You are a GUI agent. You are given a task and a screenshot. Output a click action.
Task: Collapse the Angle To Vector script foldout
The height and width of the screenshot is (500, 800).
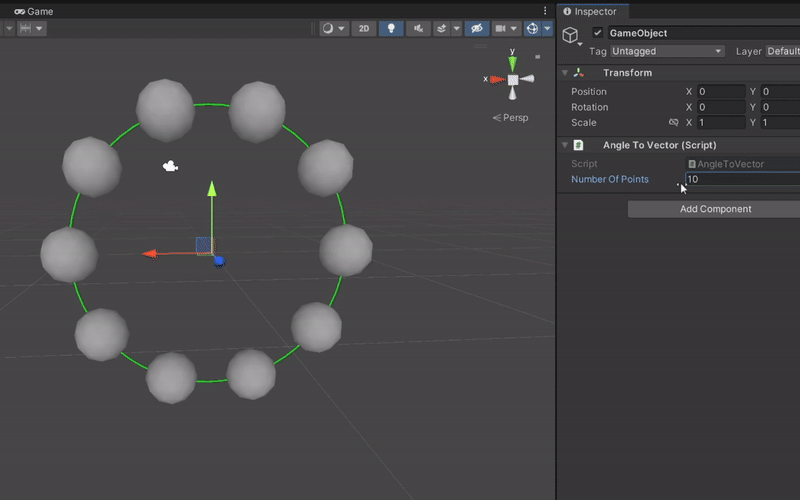[x=565, y=145]
